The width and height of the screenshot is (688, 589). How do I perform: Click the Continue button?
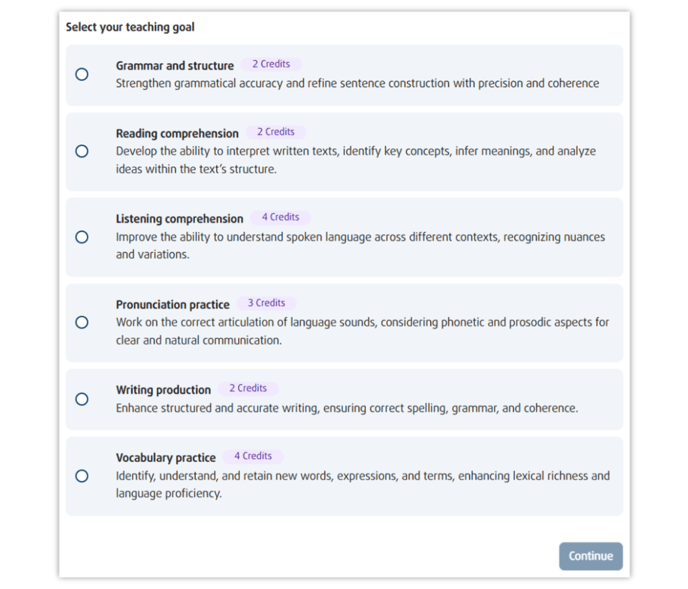point(590,556)
